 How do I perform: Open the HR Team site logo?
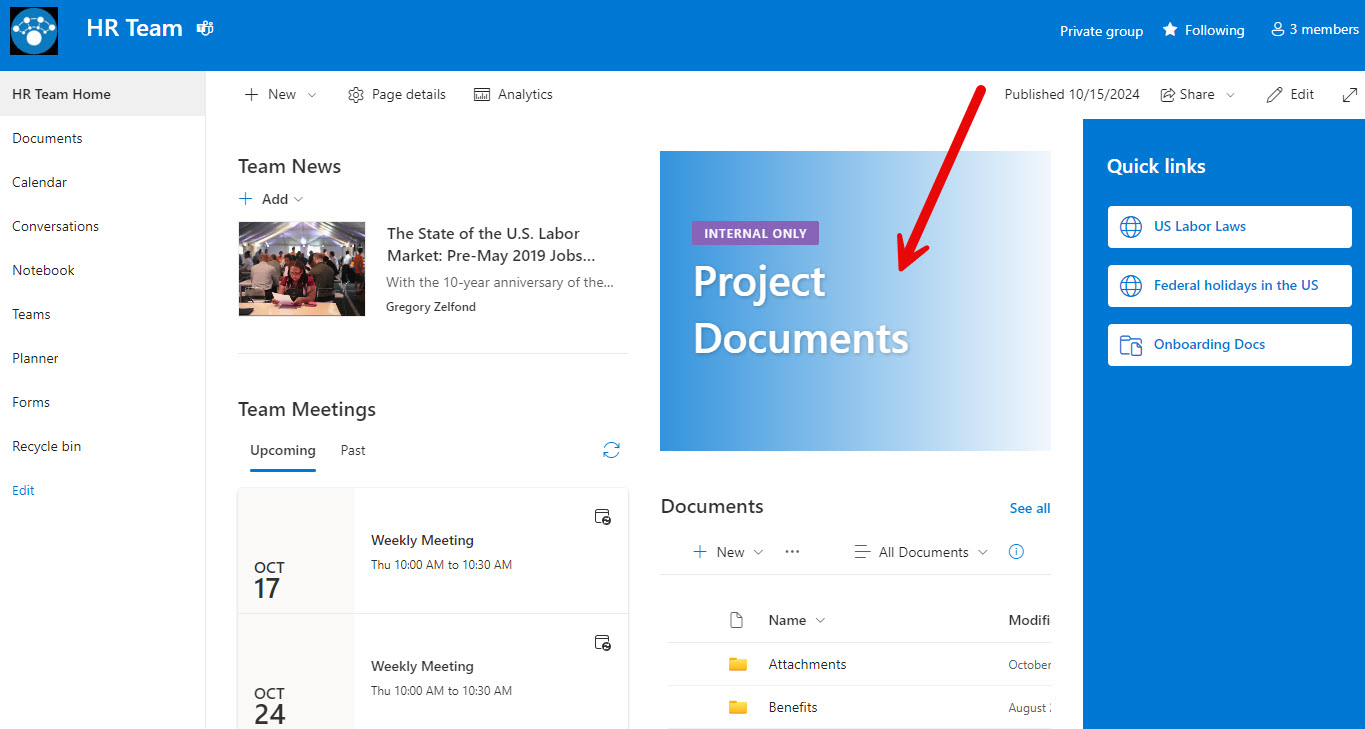pos(34,31)
